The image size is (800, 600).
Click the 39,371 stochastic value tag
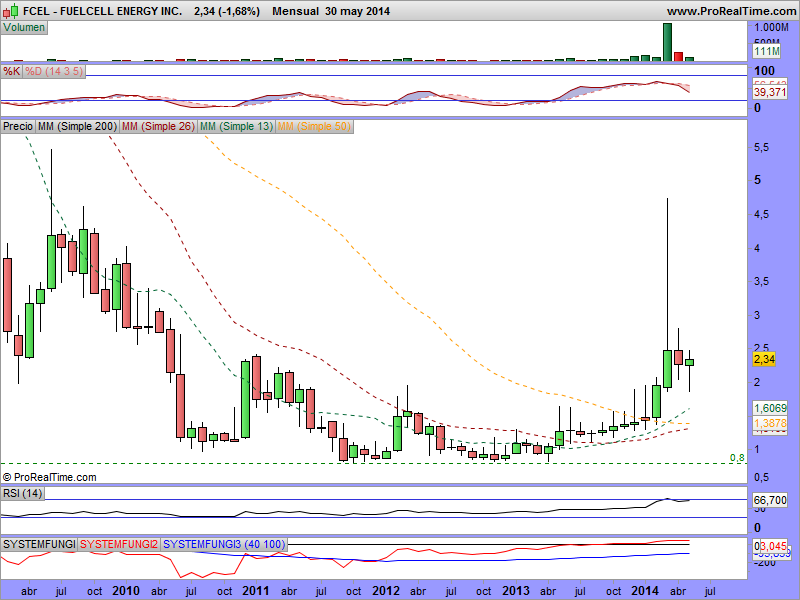click(770, 92)
